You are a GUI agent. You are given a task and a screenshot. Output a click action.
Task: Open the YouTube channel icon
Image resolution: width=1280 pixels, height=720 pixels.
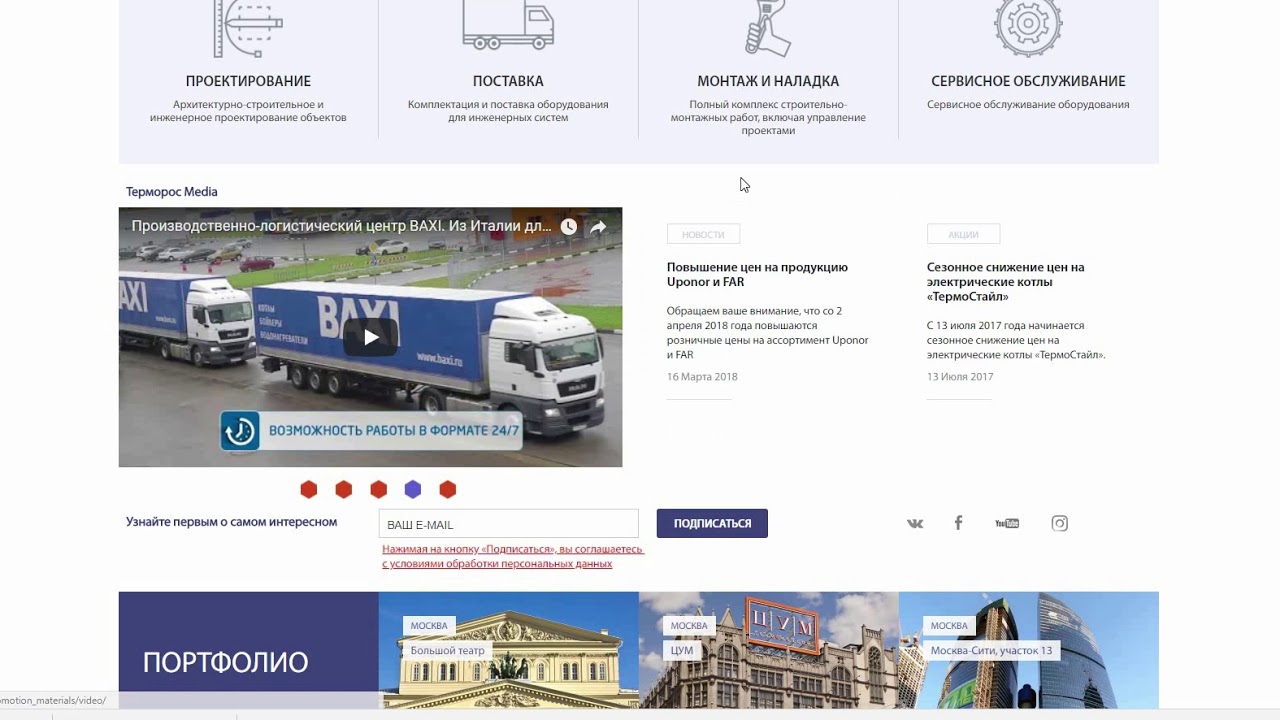pos(1007,523)
